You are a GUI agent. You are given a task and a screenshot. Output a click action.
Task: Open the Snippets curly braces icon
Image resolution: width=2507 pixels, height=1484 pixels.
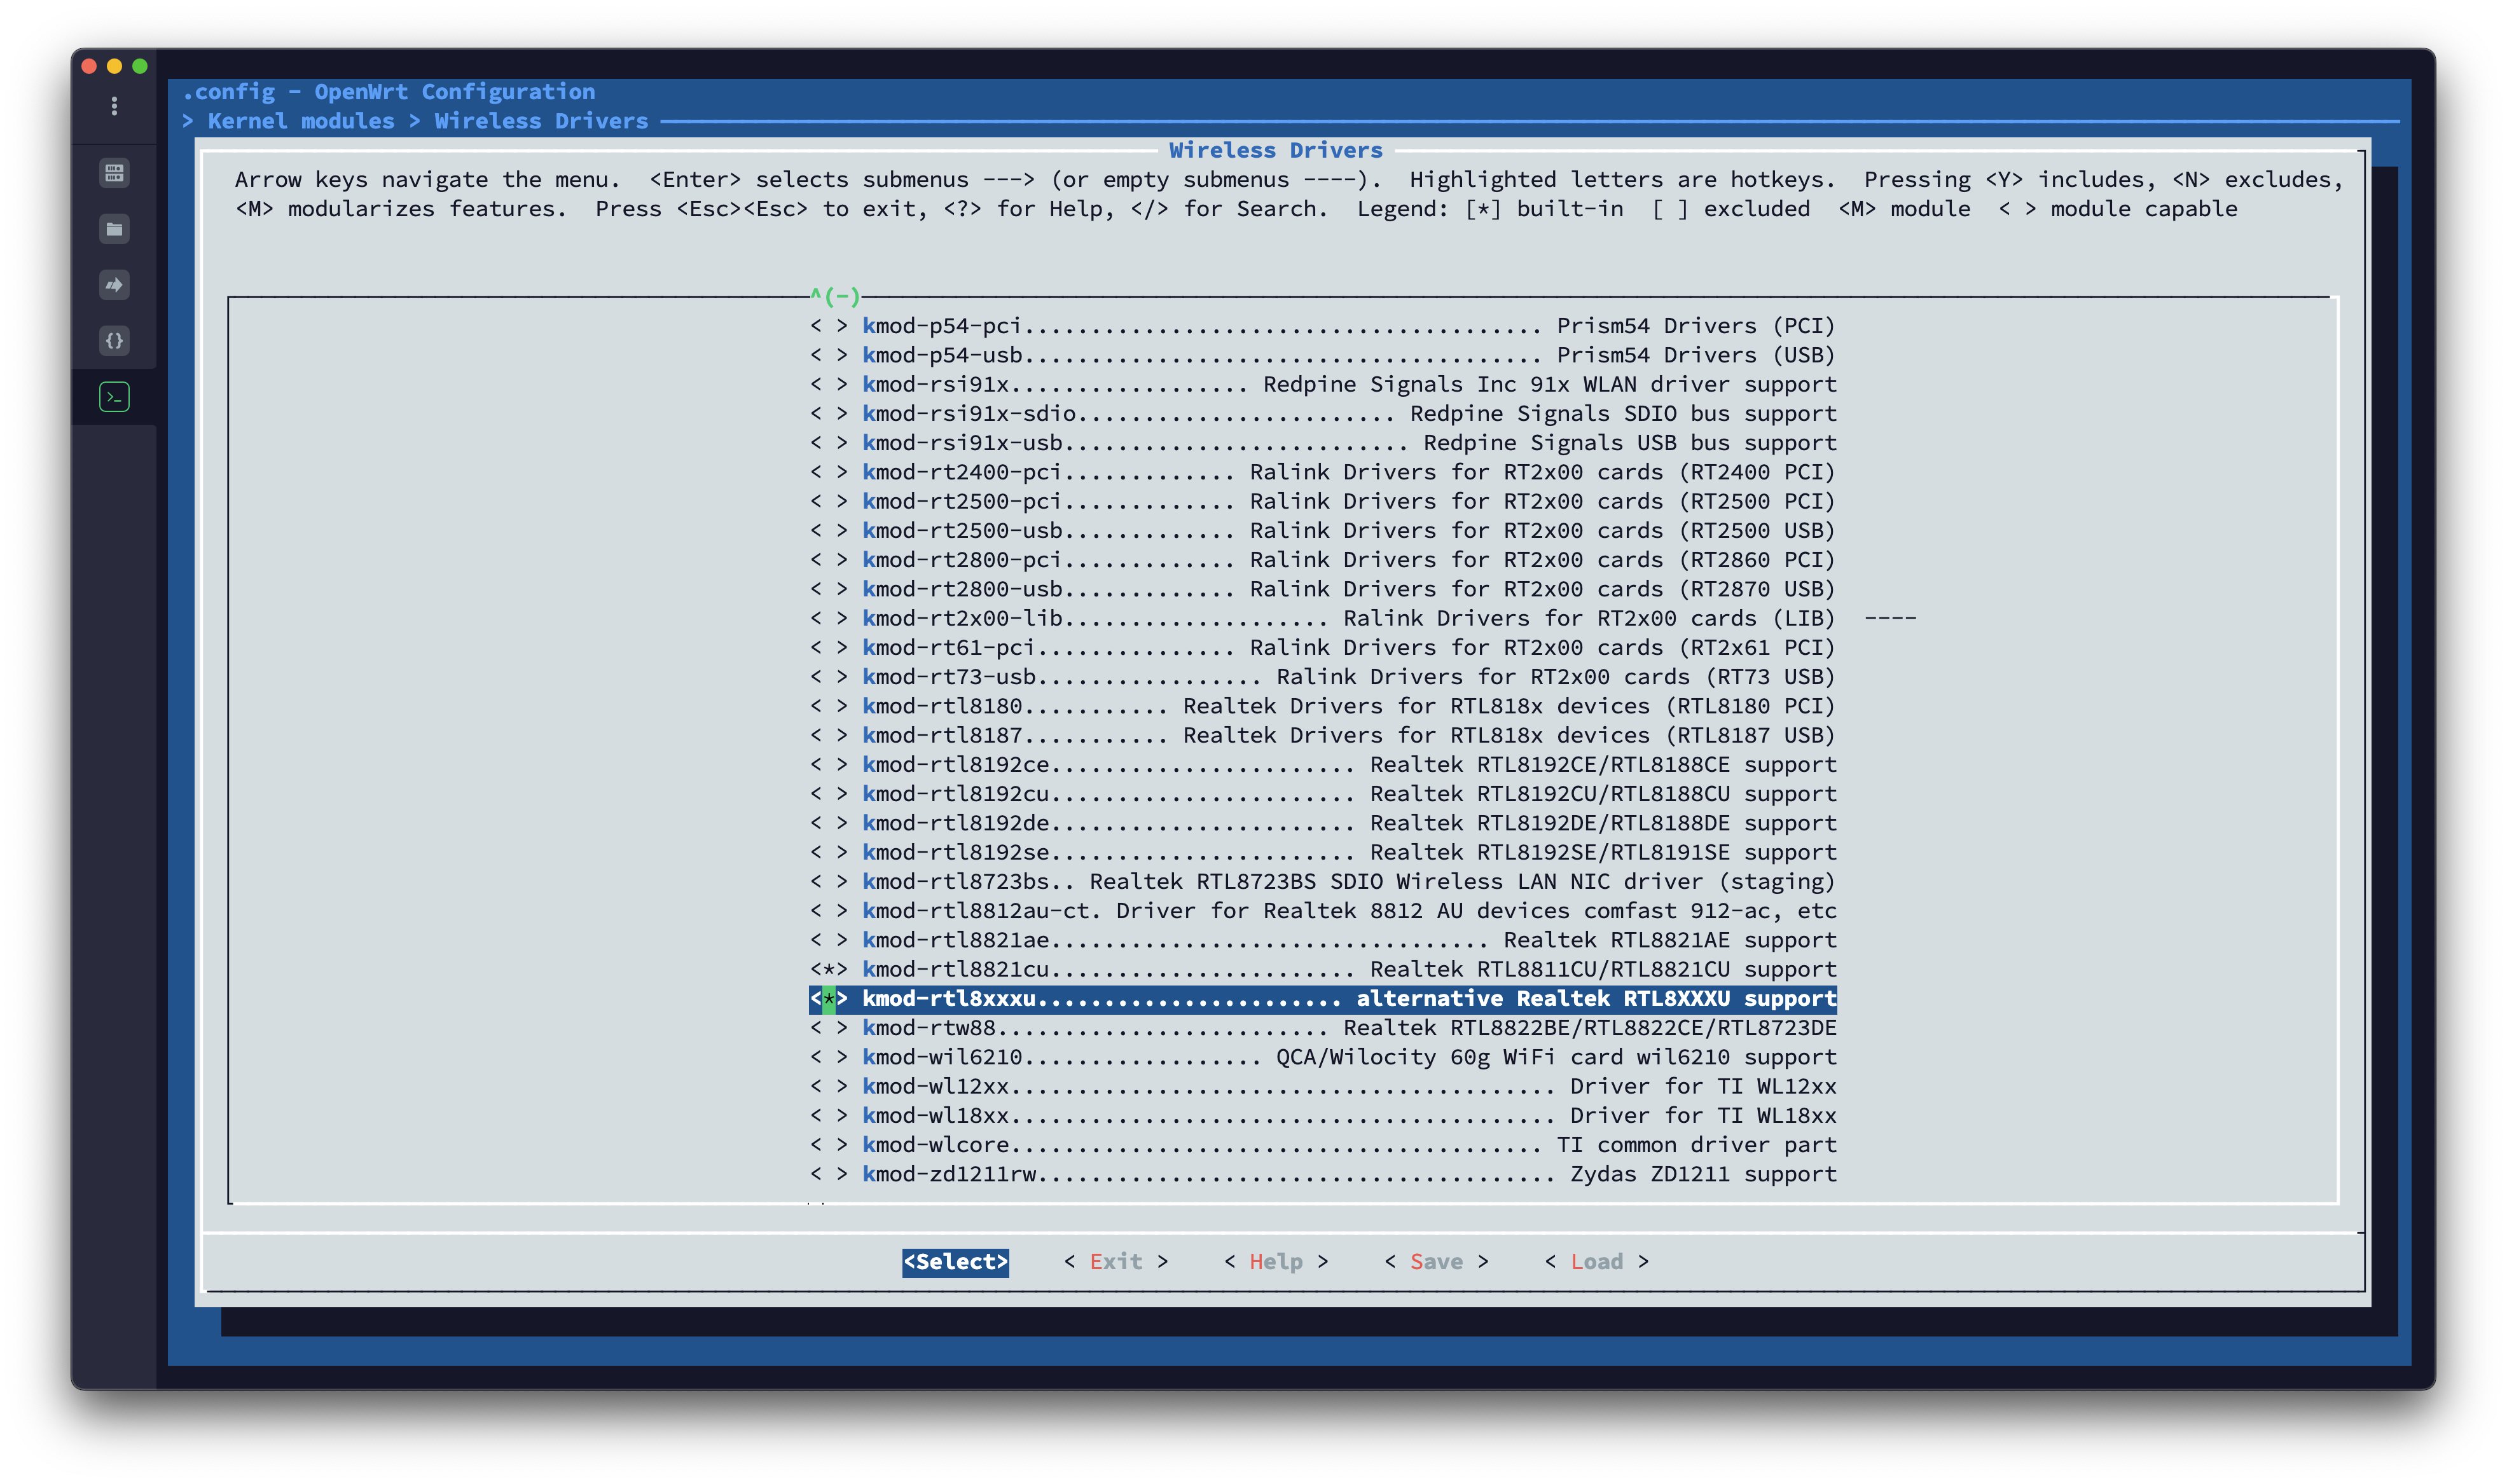(114, 341)
